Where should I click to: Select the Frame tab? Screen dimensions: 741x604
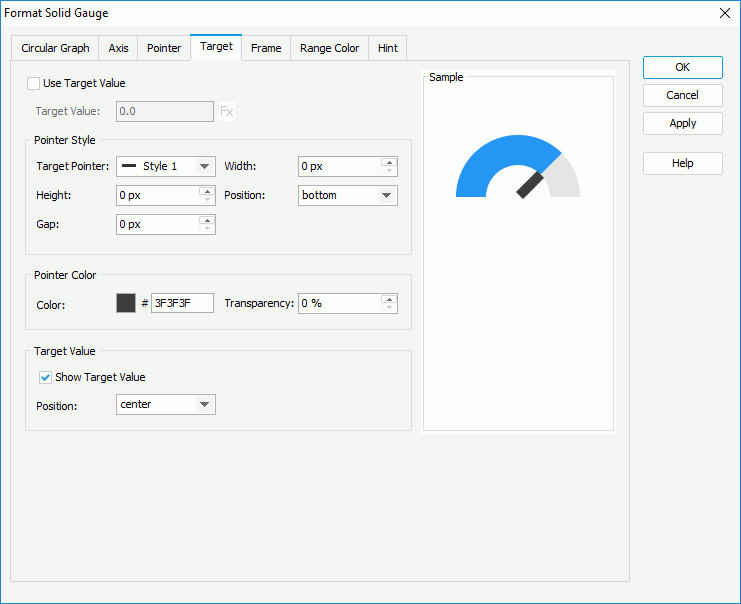pyautogui.click(x=266, y=48)
